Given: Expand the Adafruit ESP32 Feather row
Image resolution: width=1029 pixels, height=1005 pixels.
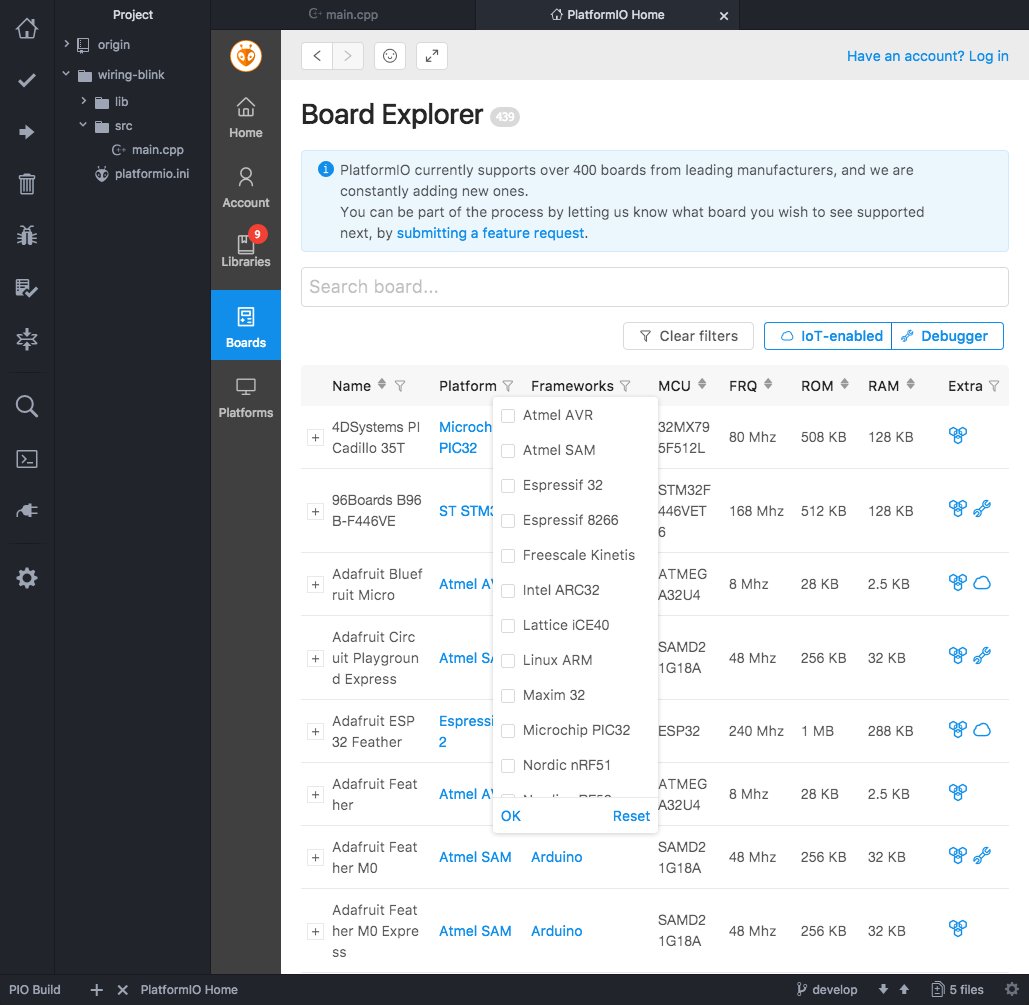Looking at the screenshot, I should pos(316,732).
